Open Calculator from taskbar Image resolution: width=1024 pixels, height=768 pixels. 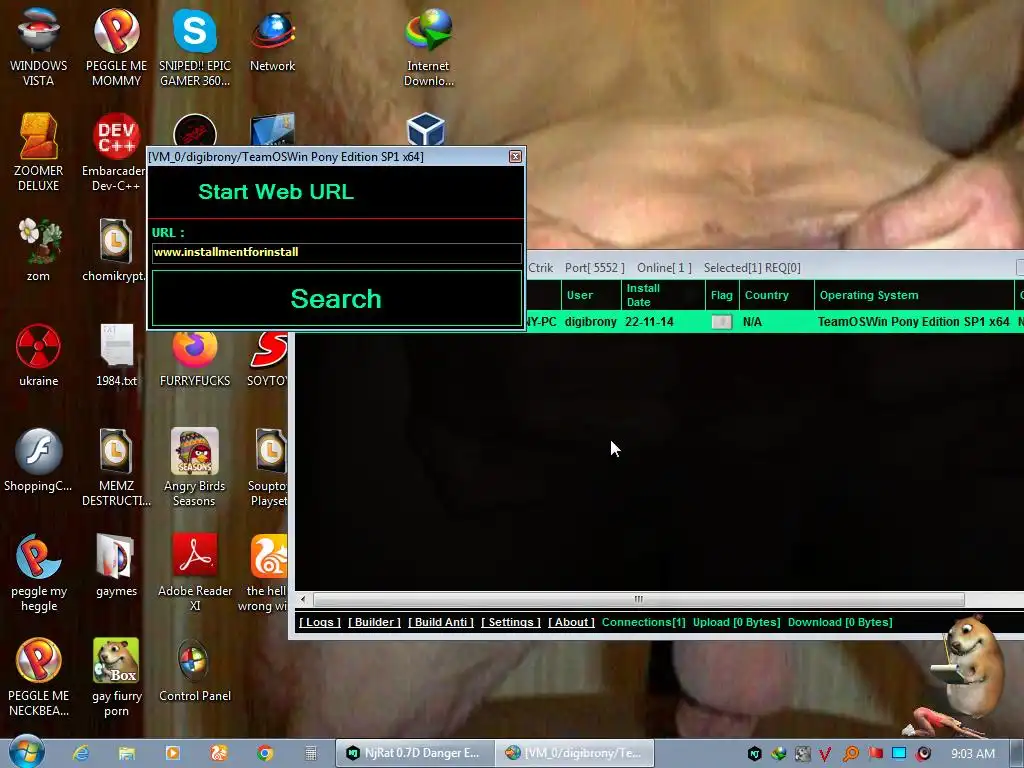(311, 753)
